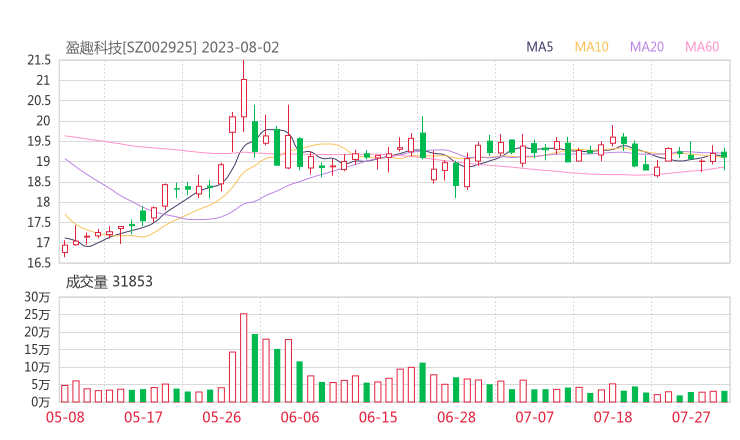
Task: Click the first candlestick at 05-08
Action: point(65,248)
